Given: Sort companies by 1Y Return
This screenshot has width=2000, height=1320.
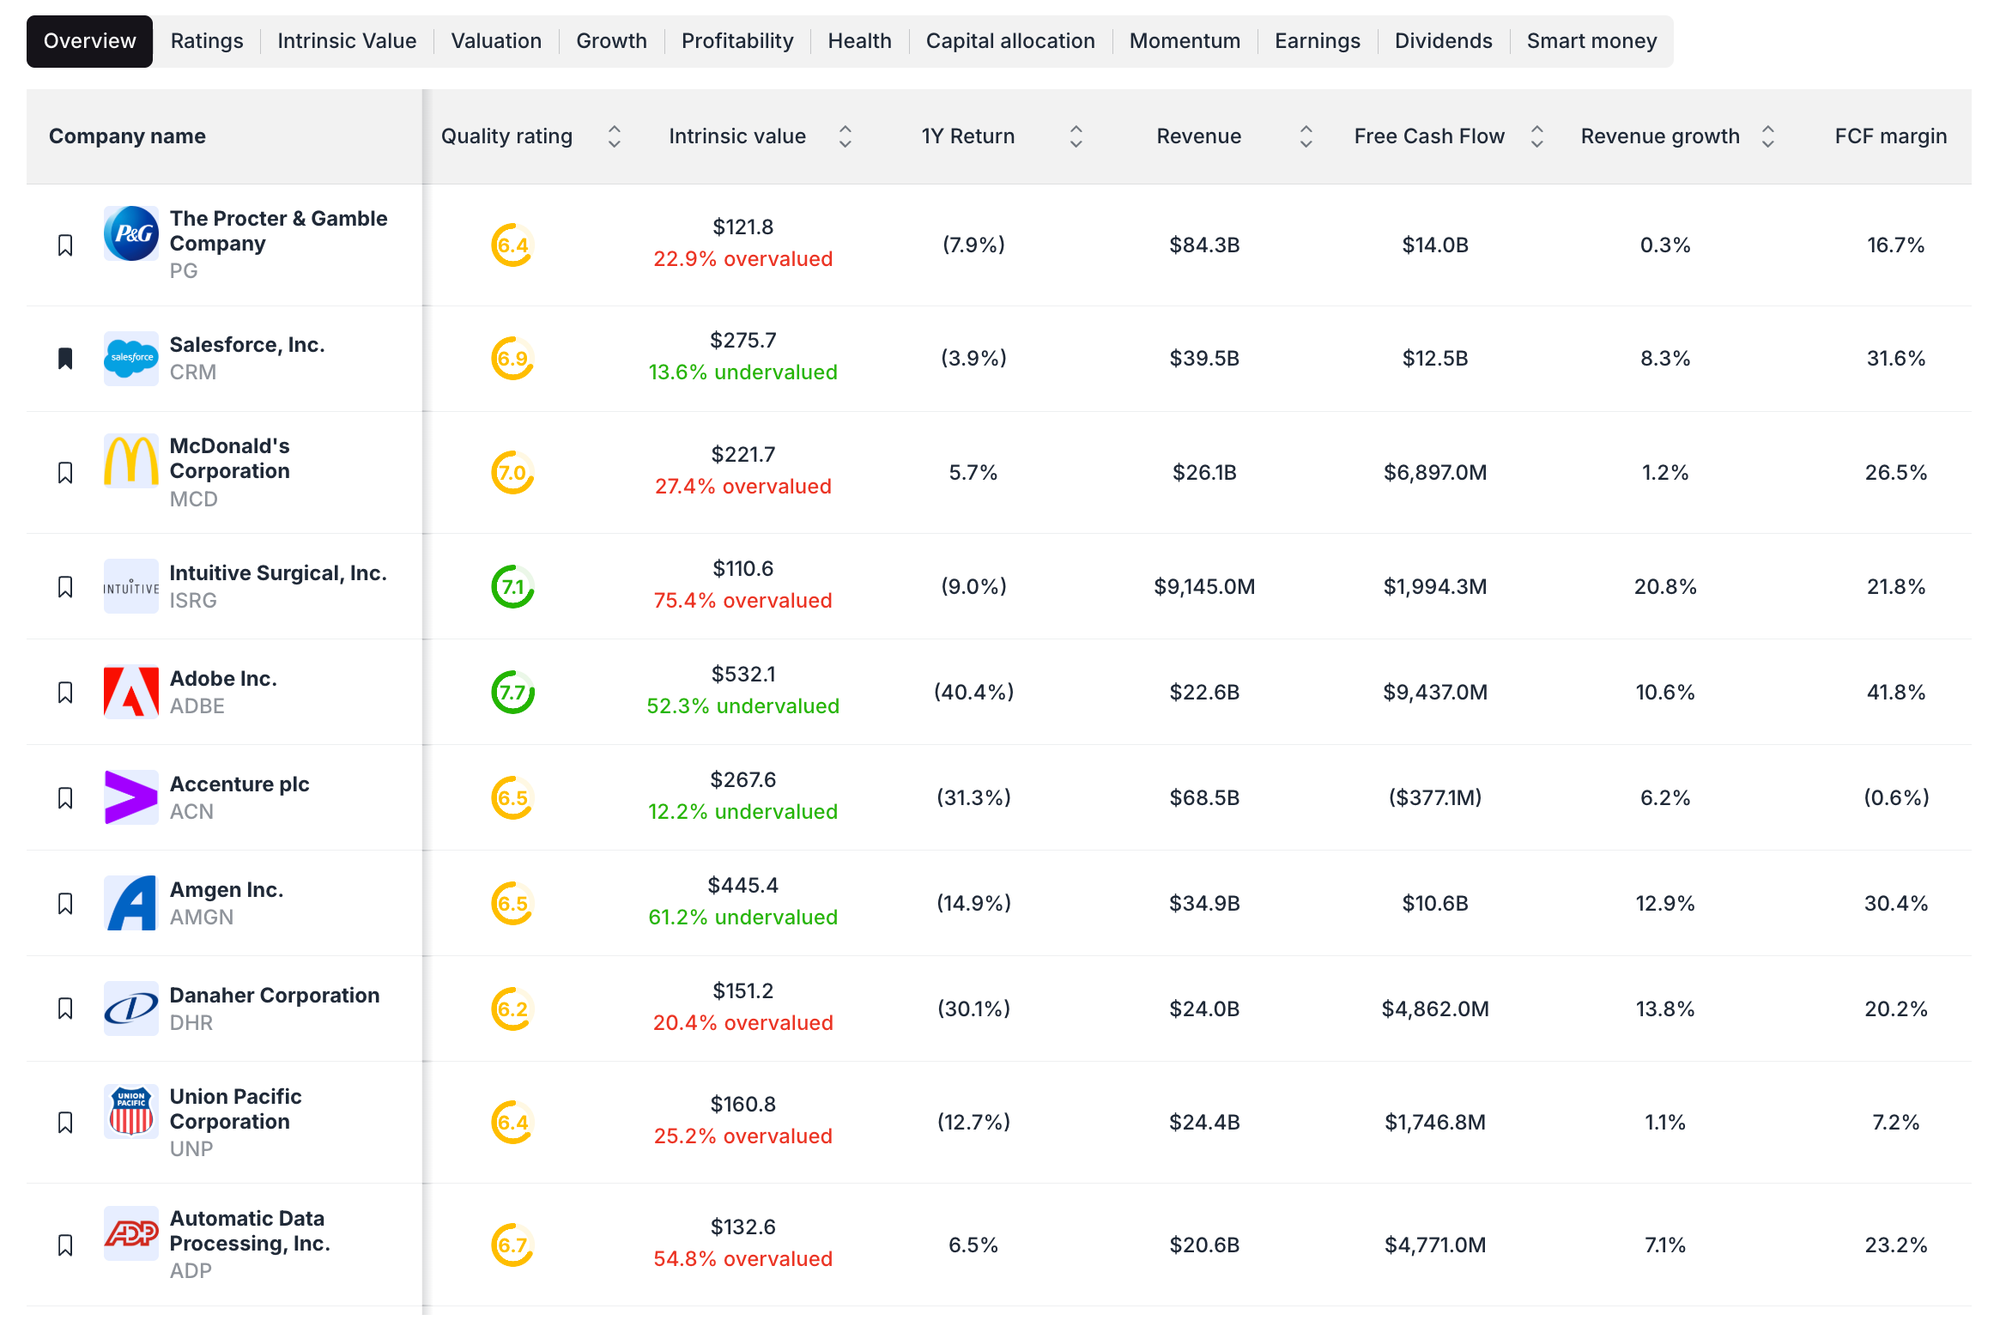Looking at the screenshot, I should [x=1076, y=136].
